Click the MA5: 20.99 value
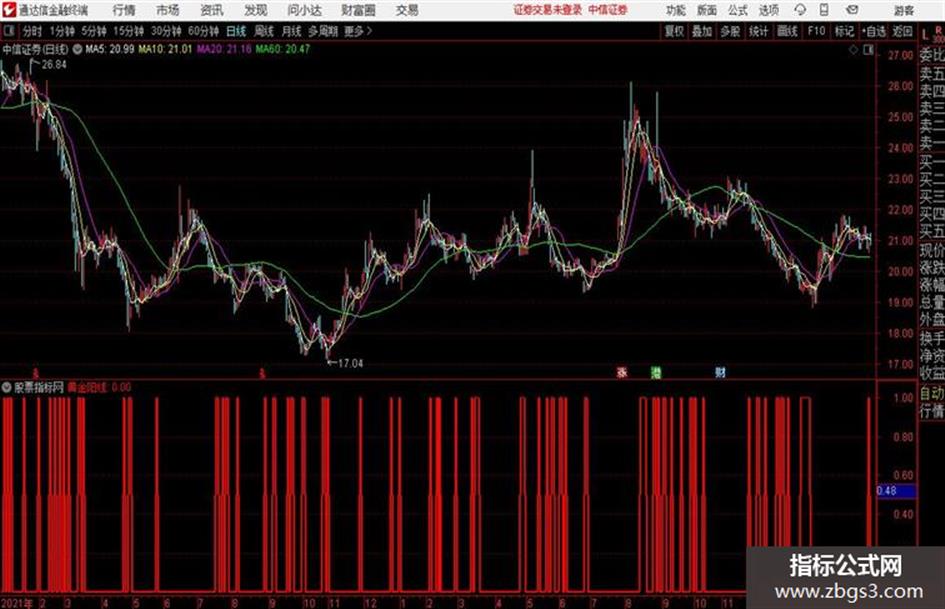Viewport: 945px width, 609px height. pyautogui.click(x=110, y=49)
